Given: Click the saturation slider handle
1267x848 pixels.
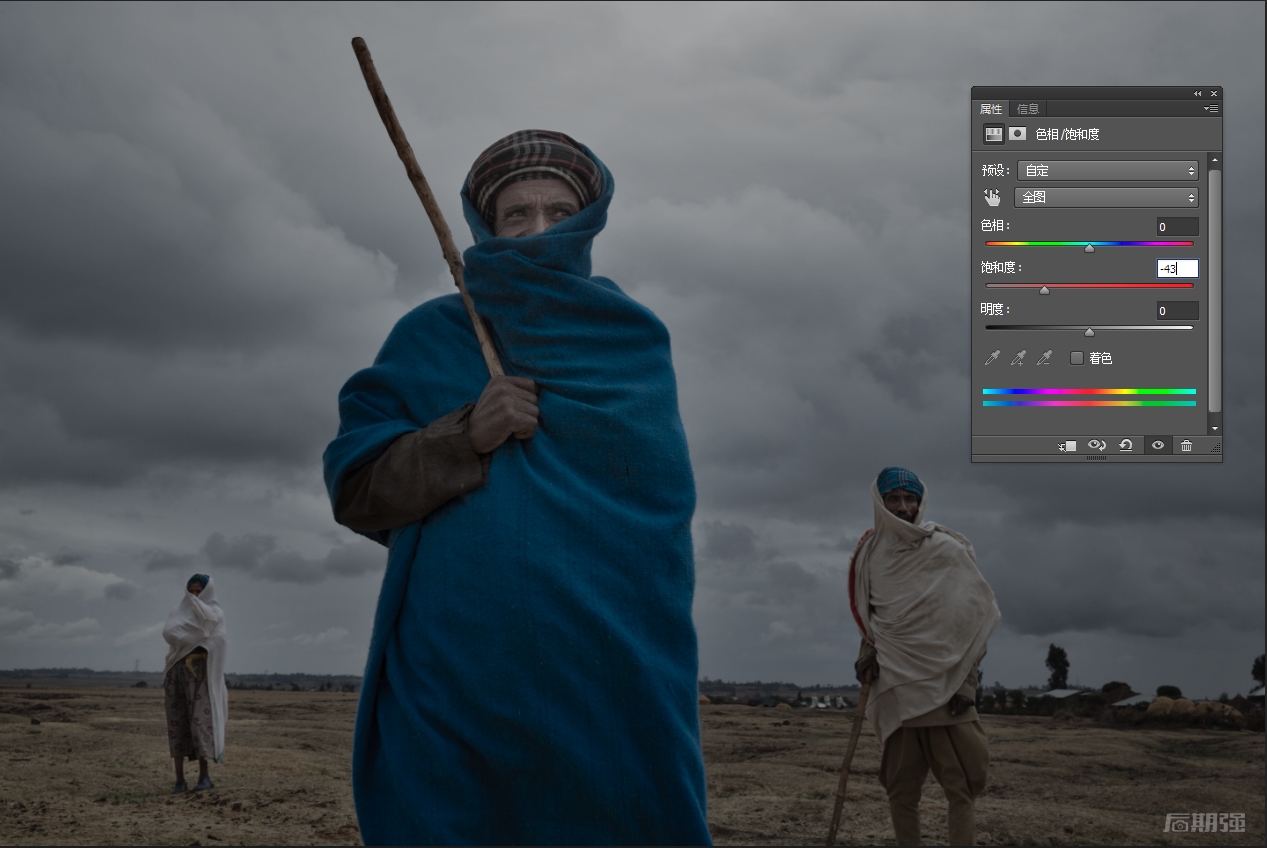Looking at the screenshot, I should click(1045, 290).
